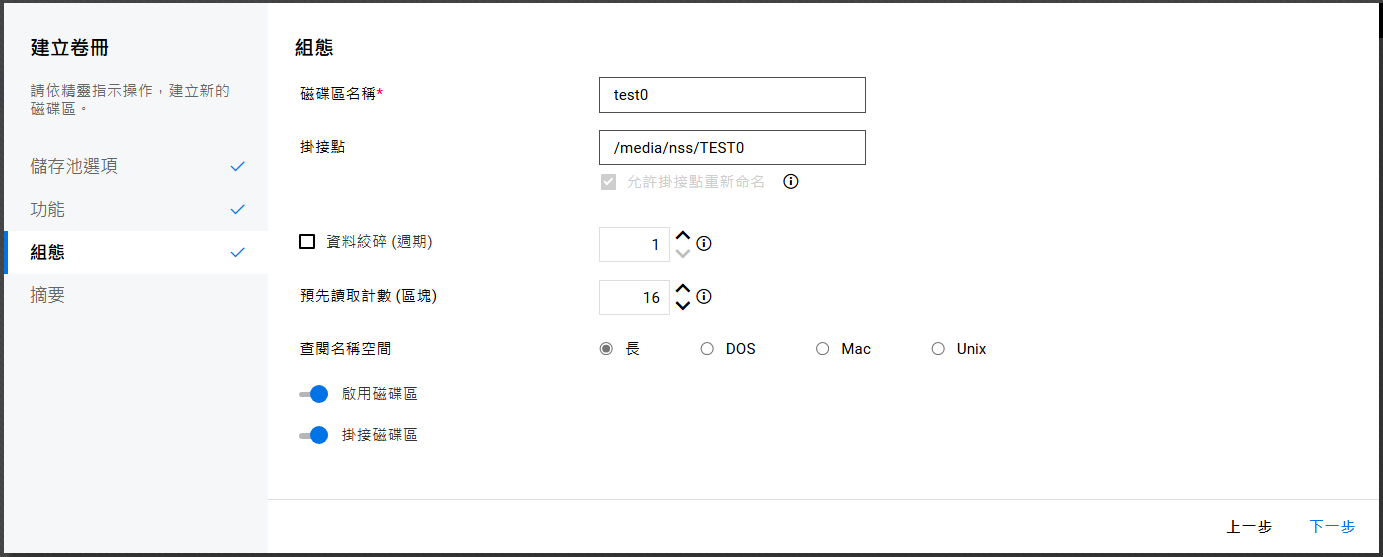Image resolution: width=1383 pixels, height=557 pixels.
Task: Click info icon beside 允許掛接點重新命名
Action: click(791, 182)
